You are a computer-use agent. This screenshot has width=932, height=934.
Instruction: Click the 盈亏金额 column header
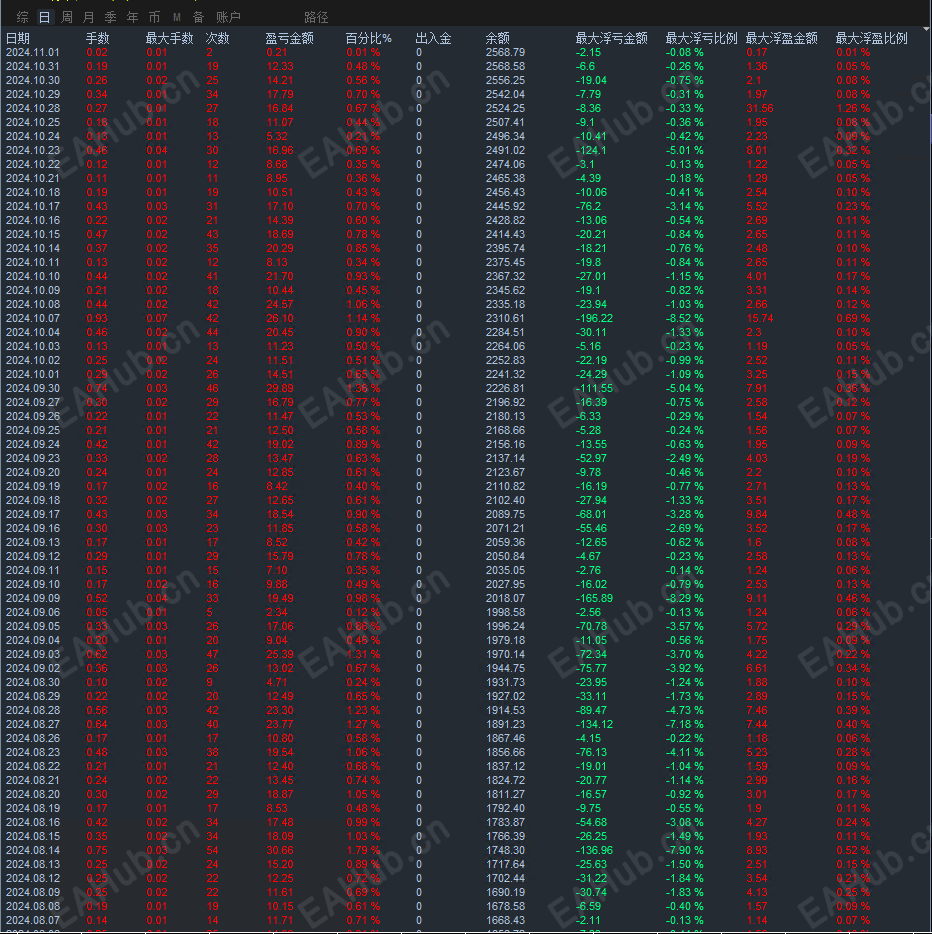(289, 39)
